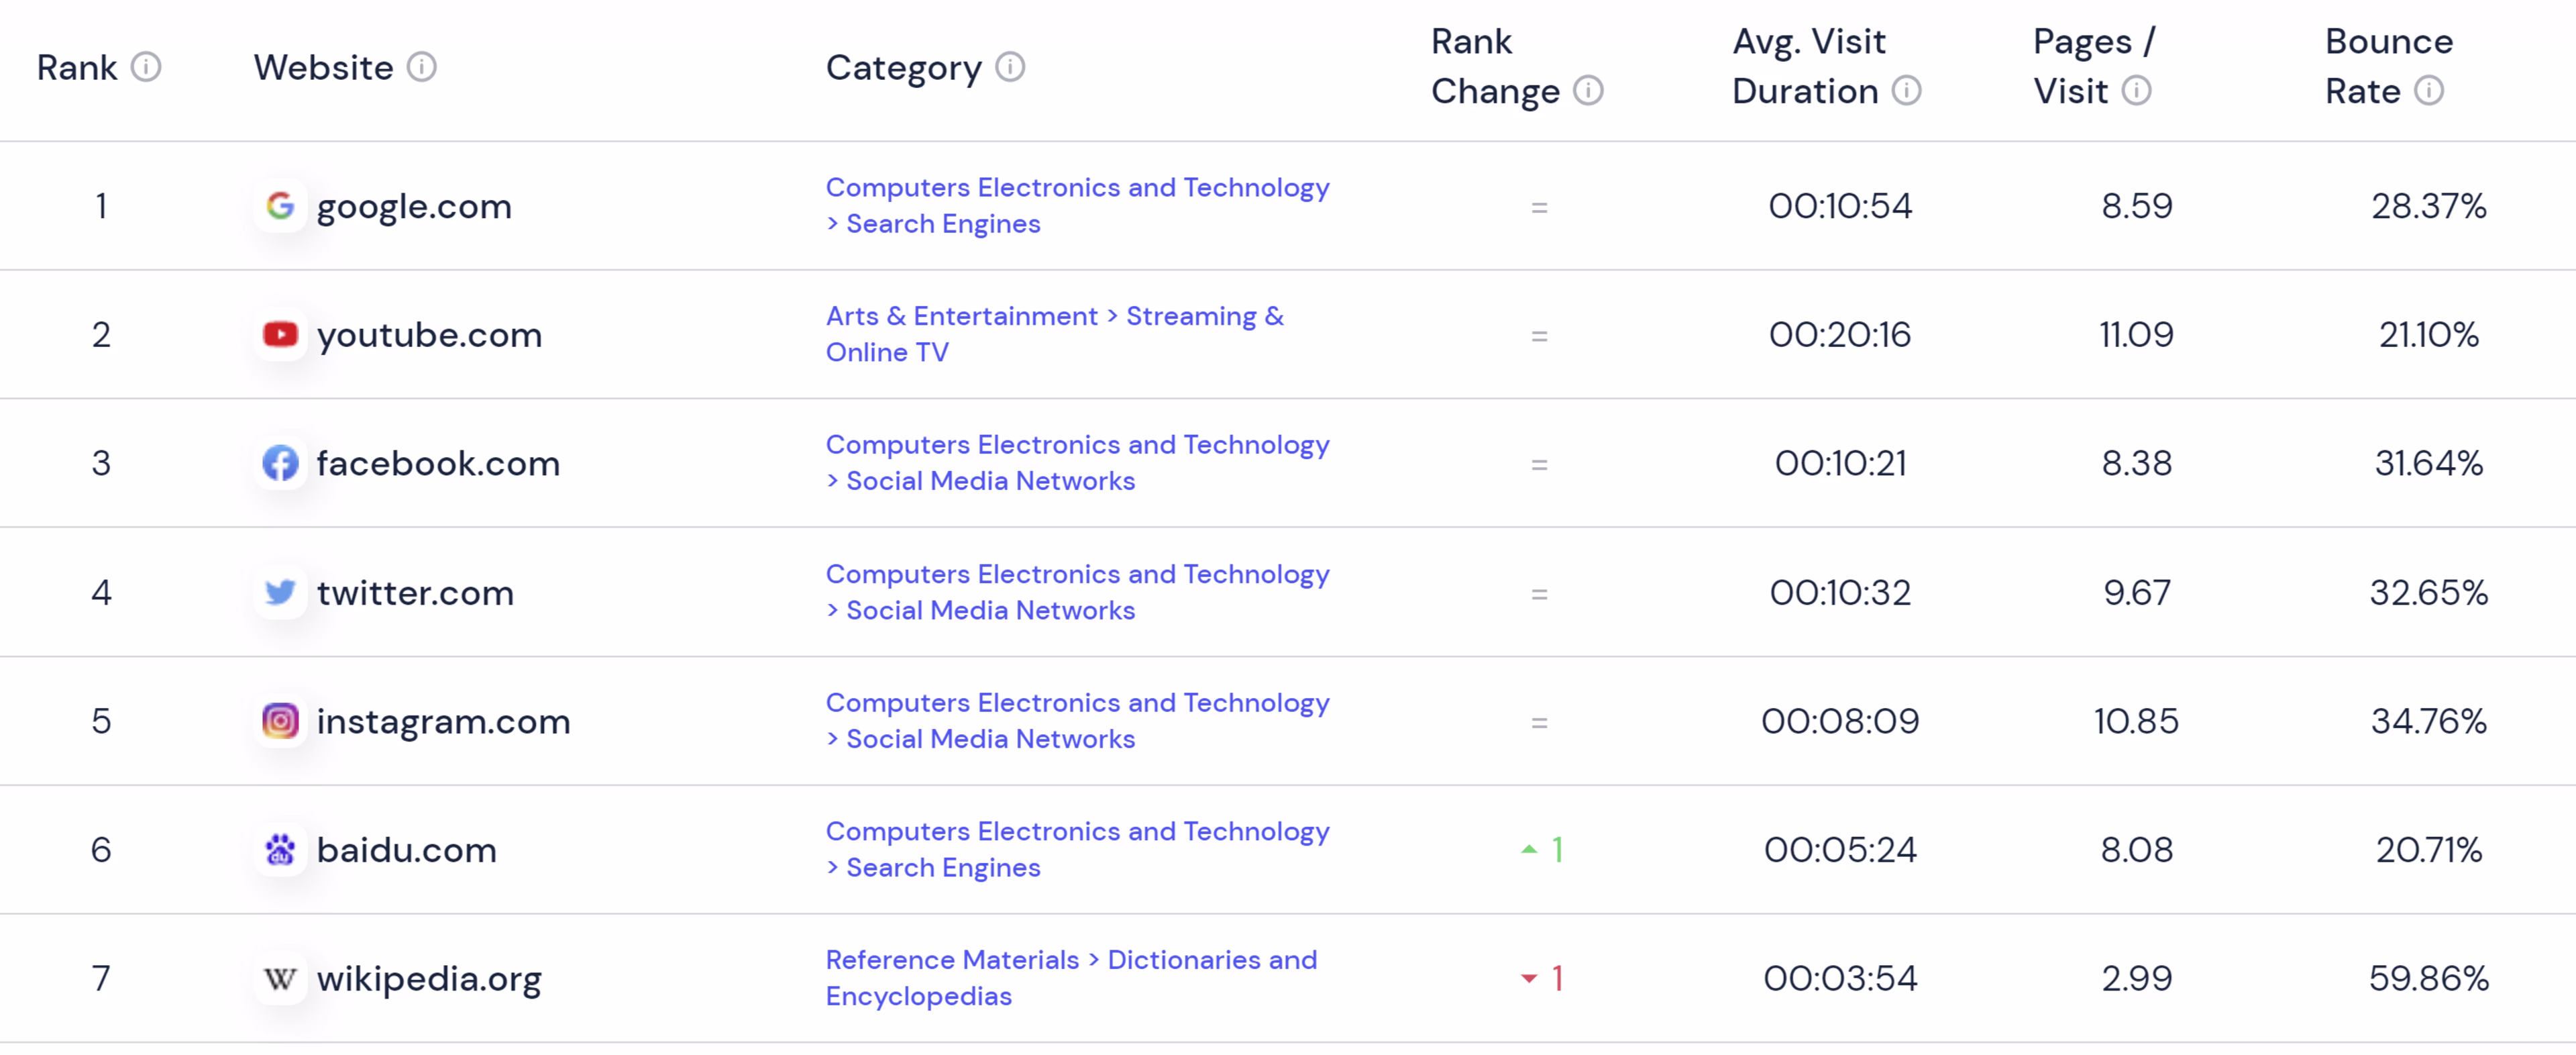2576x1055 pixels.
Task: Select the wikipedia.org website entry
Action: pos(429,978)
